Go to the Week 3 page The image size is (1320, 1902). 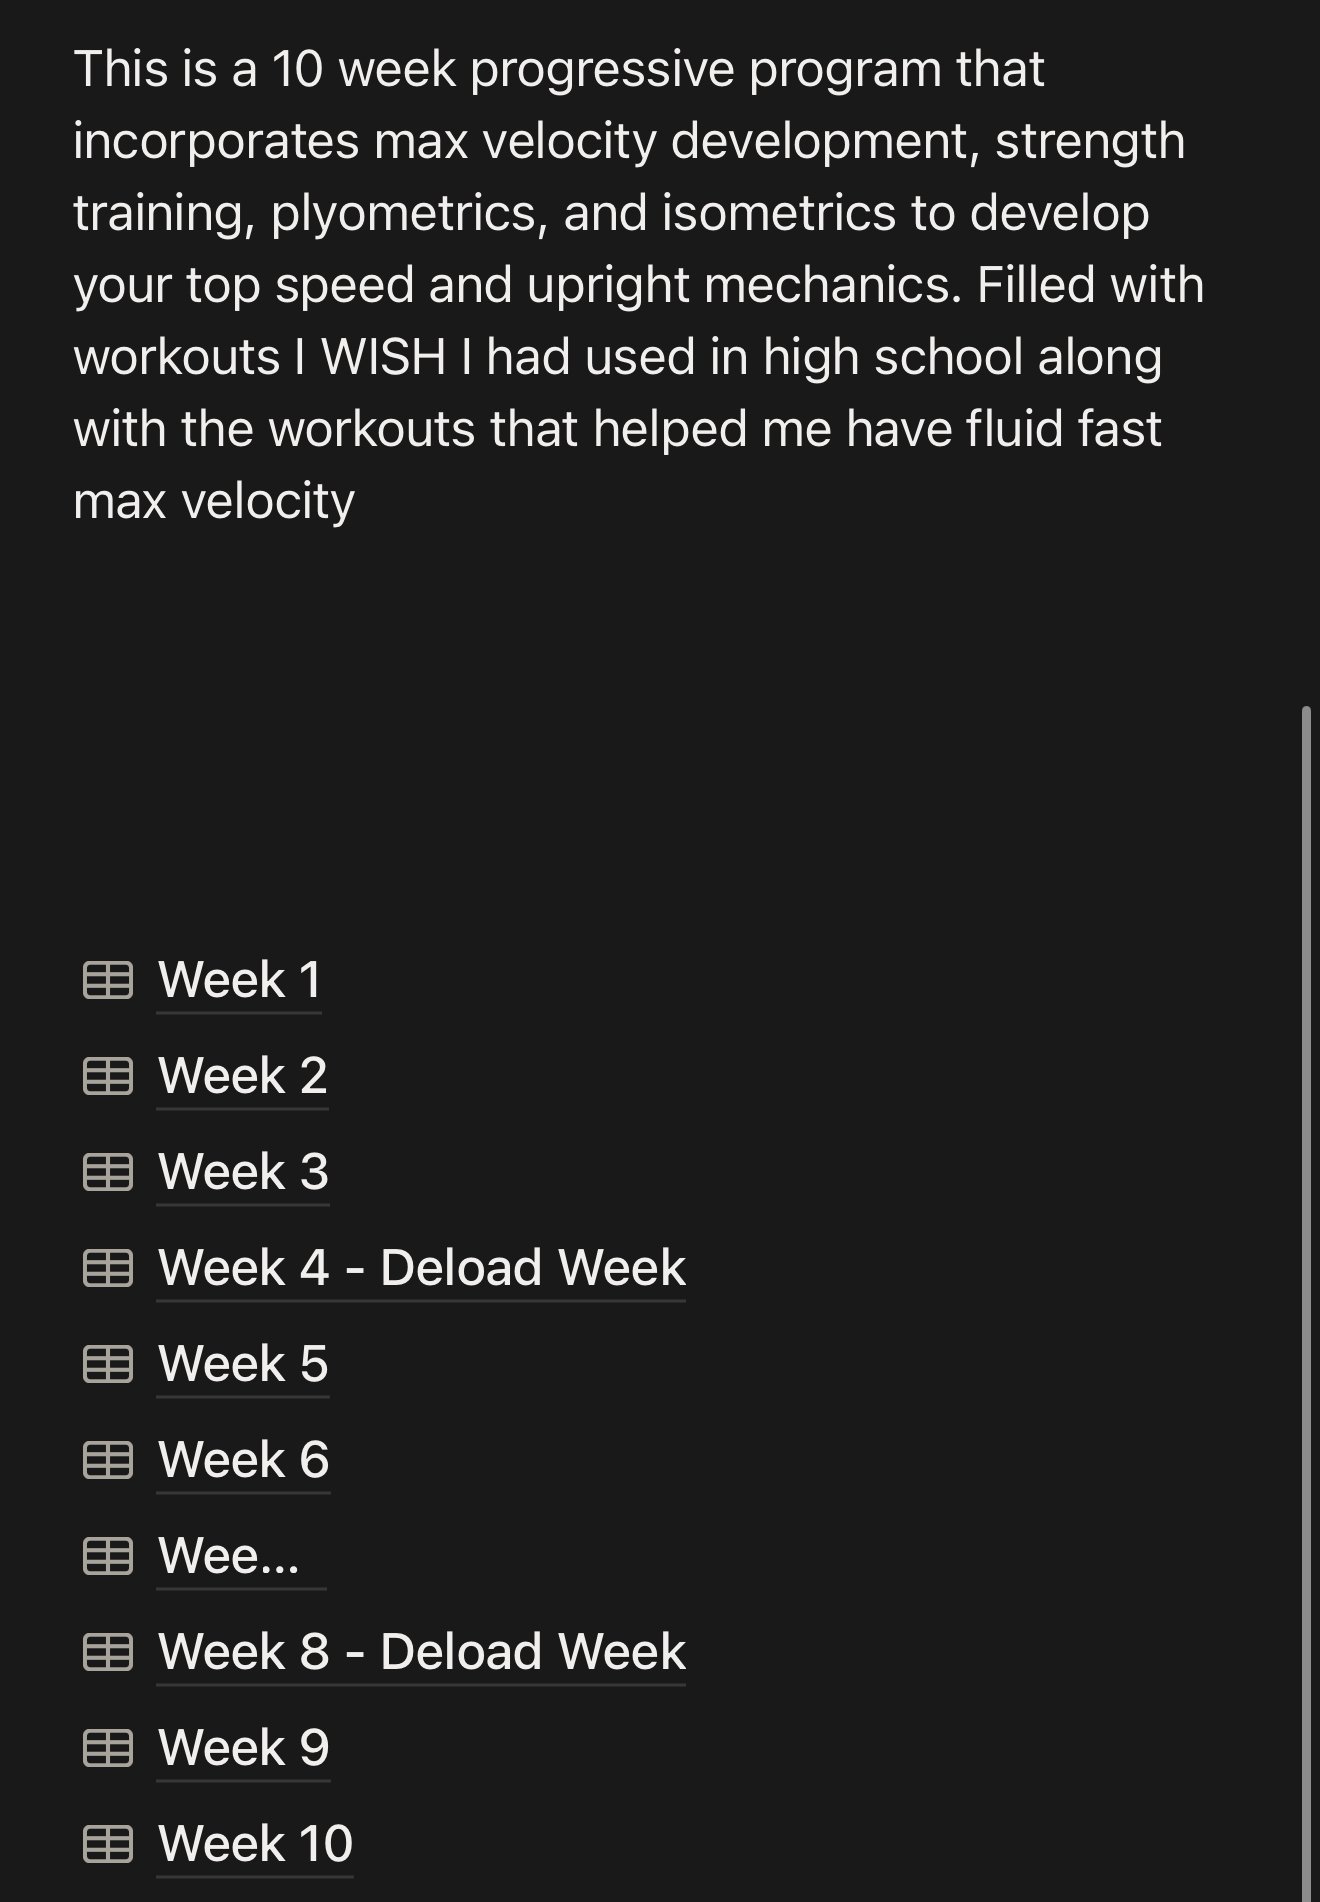[242, 1172]
